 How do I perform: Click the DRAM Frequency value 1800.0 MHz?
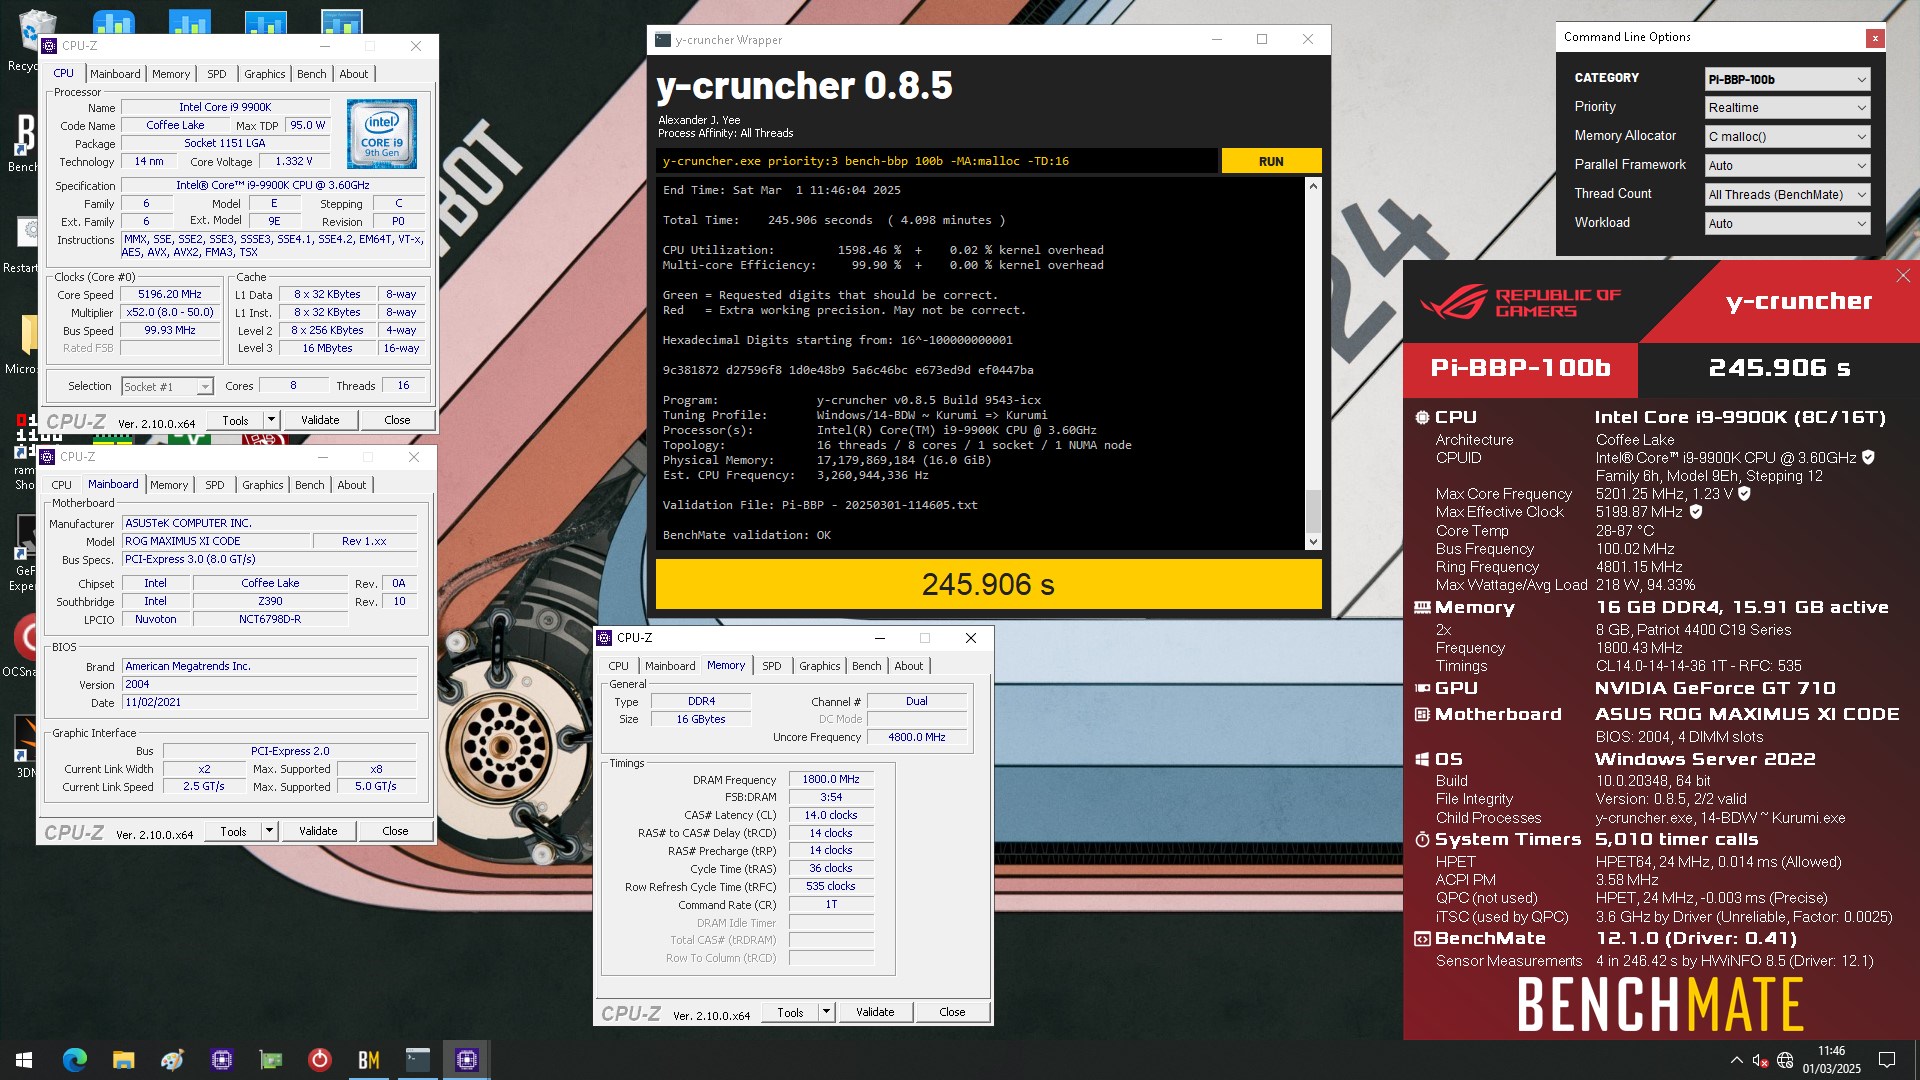click(831, 779)
